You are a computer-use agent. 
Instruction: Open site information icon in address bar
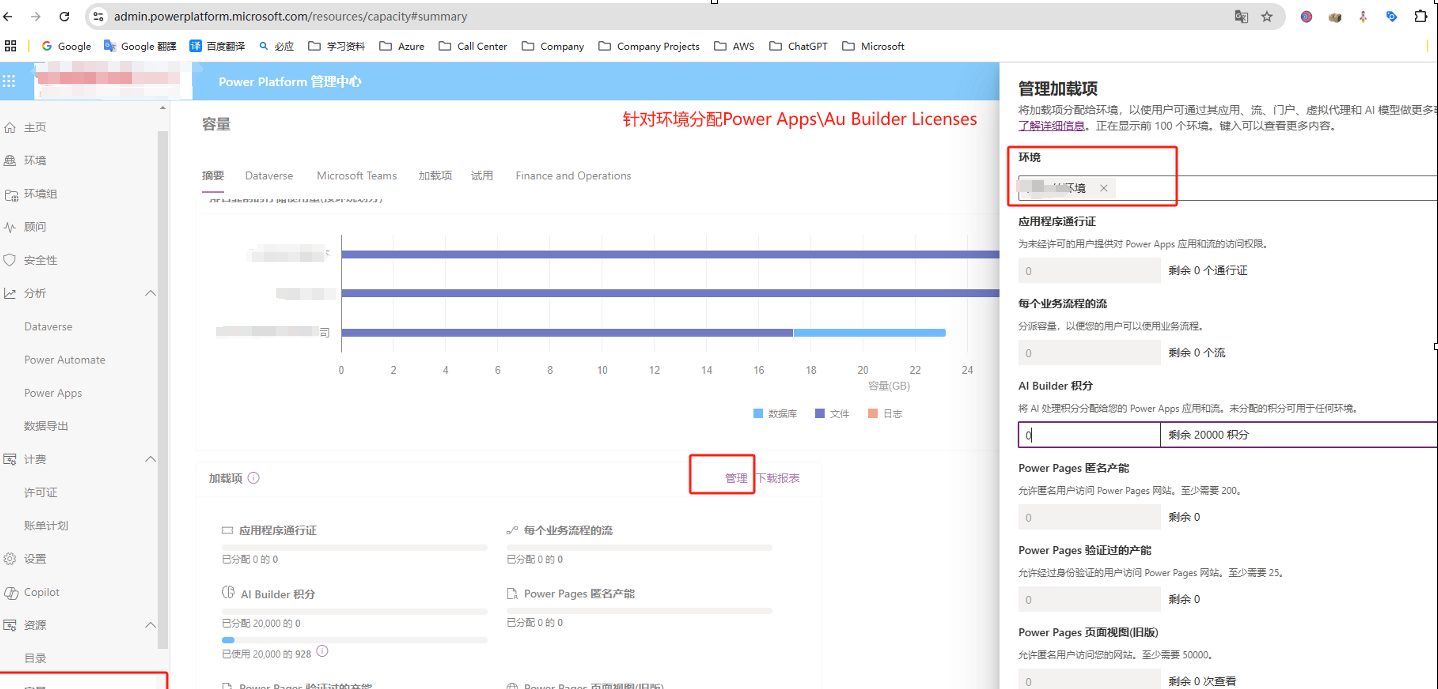pos(98,16)
